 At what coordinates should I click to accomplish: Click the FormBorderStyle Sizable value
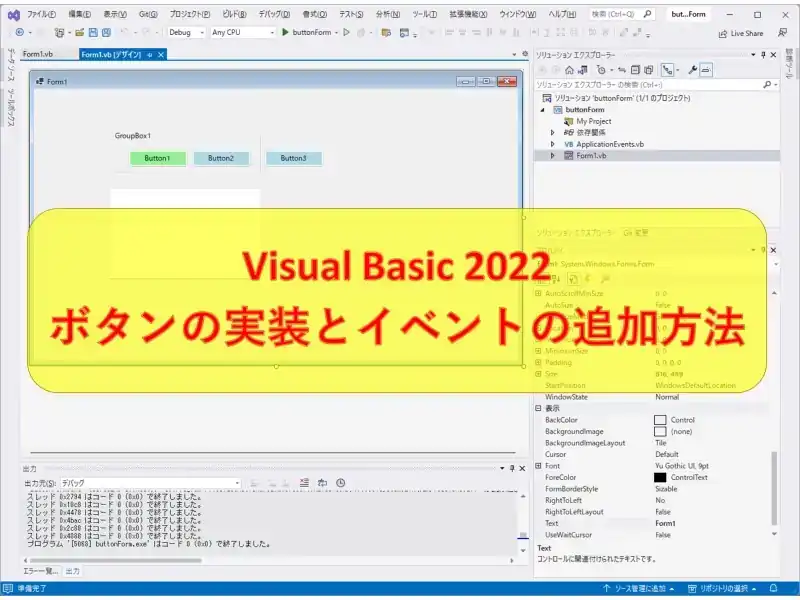[666, 489]
